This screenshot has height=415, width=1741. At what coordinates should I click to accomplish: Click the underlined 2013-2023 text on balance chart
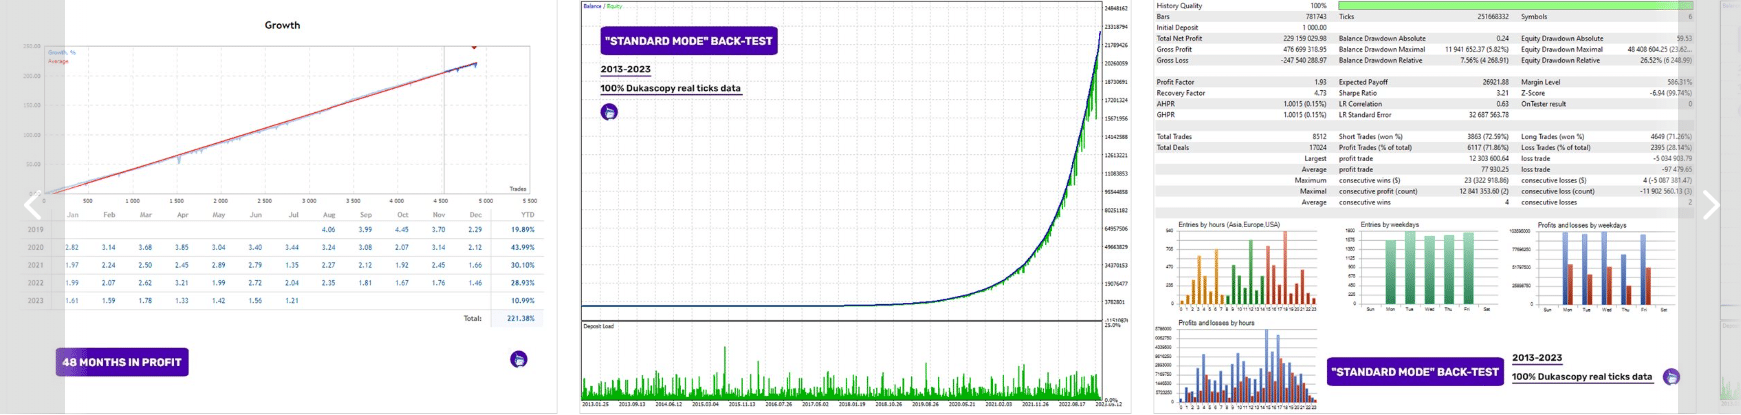click(x=626, y=69)
